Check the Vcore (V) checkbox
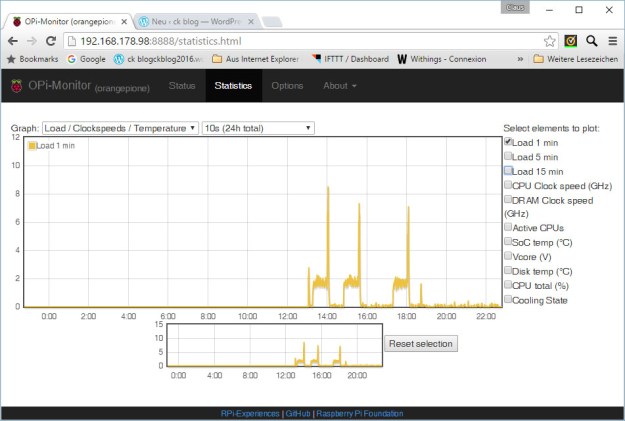The image size is (625, 421). [508, 255]
